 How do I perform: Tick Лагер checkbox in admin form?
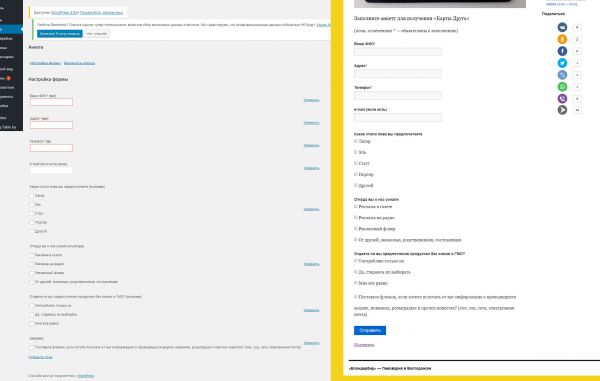pyautogui.click(x=32, y=195)
